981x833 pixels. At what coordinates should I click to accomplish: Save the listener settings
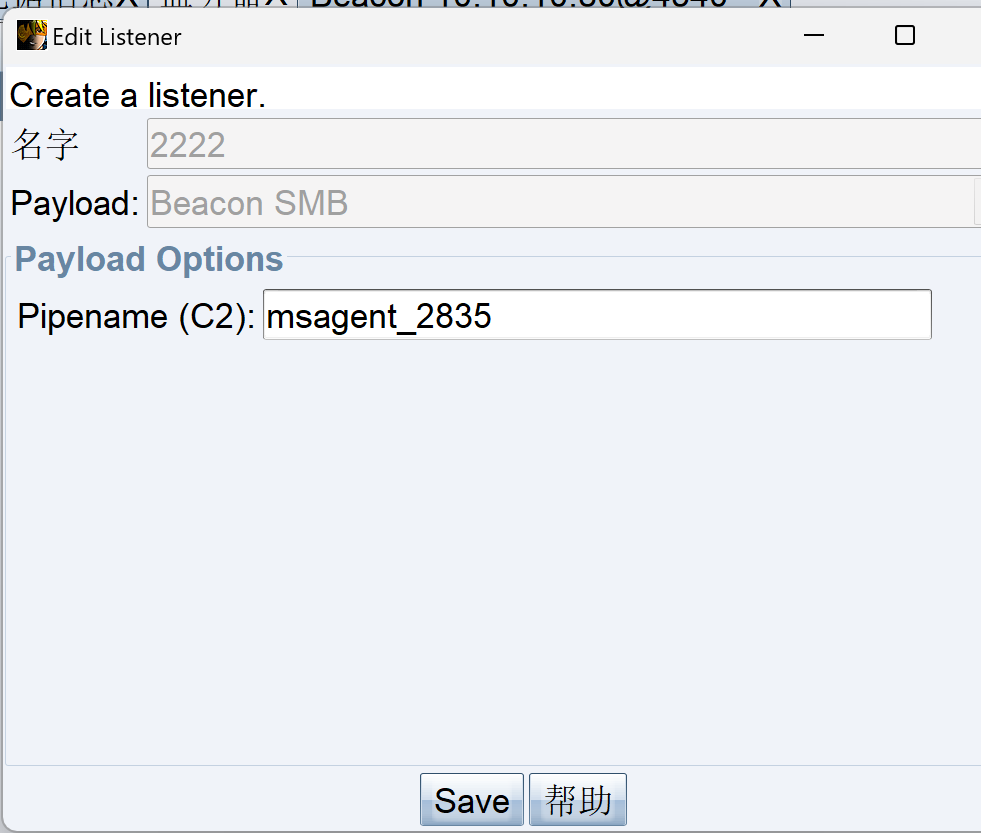(472, 799)
